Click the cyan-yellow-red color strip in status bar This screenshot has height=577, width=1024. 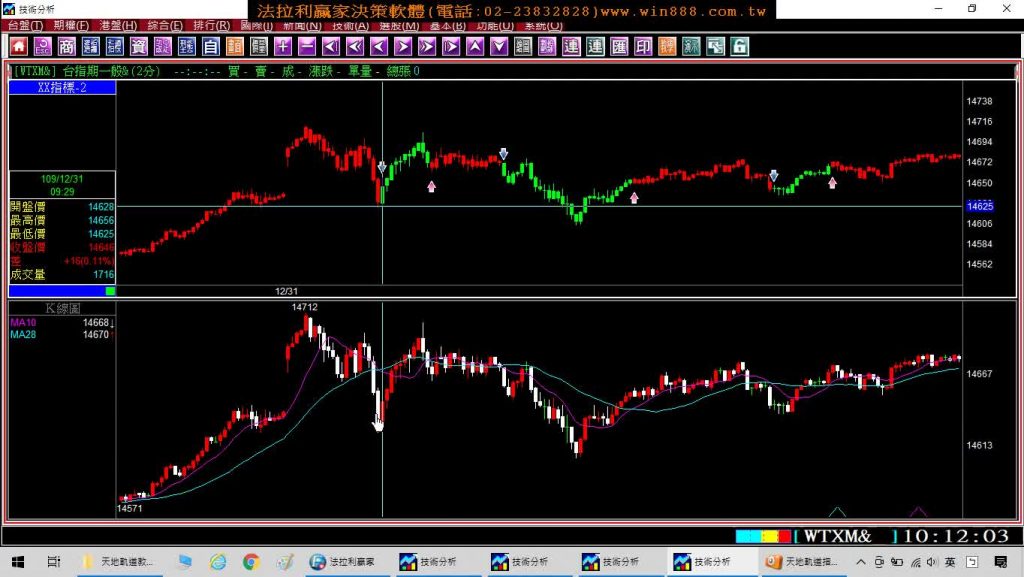pos(763,537)
